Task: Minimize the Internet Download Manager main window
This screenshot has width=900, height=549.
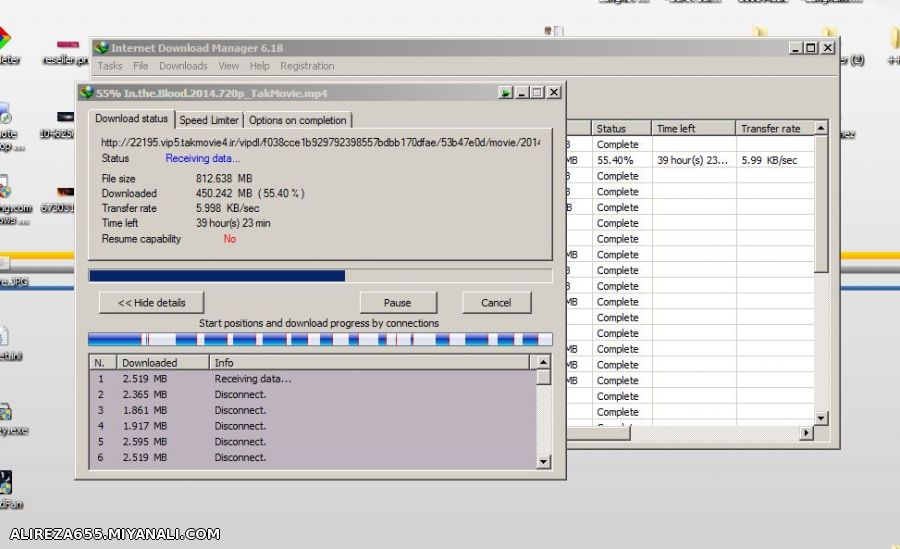Action: pos(795,48)
